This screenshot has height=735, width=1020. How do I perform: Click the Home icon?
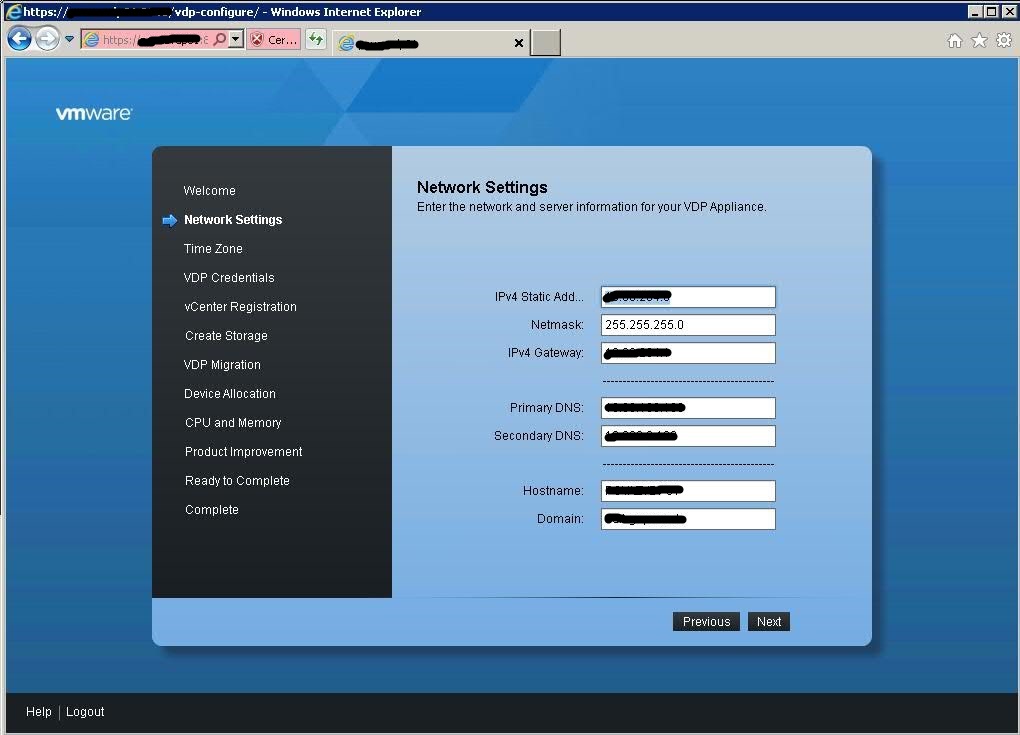[954, 41]
